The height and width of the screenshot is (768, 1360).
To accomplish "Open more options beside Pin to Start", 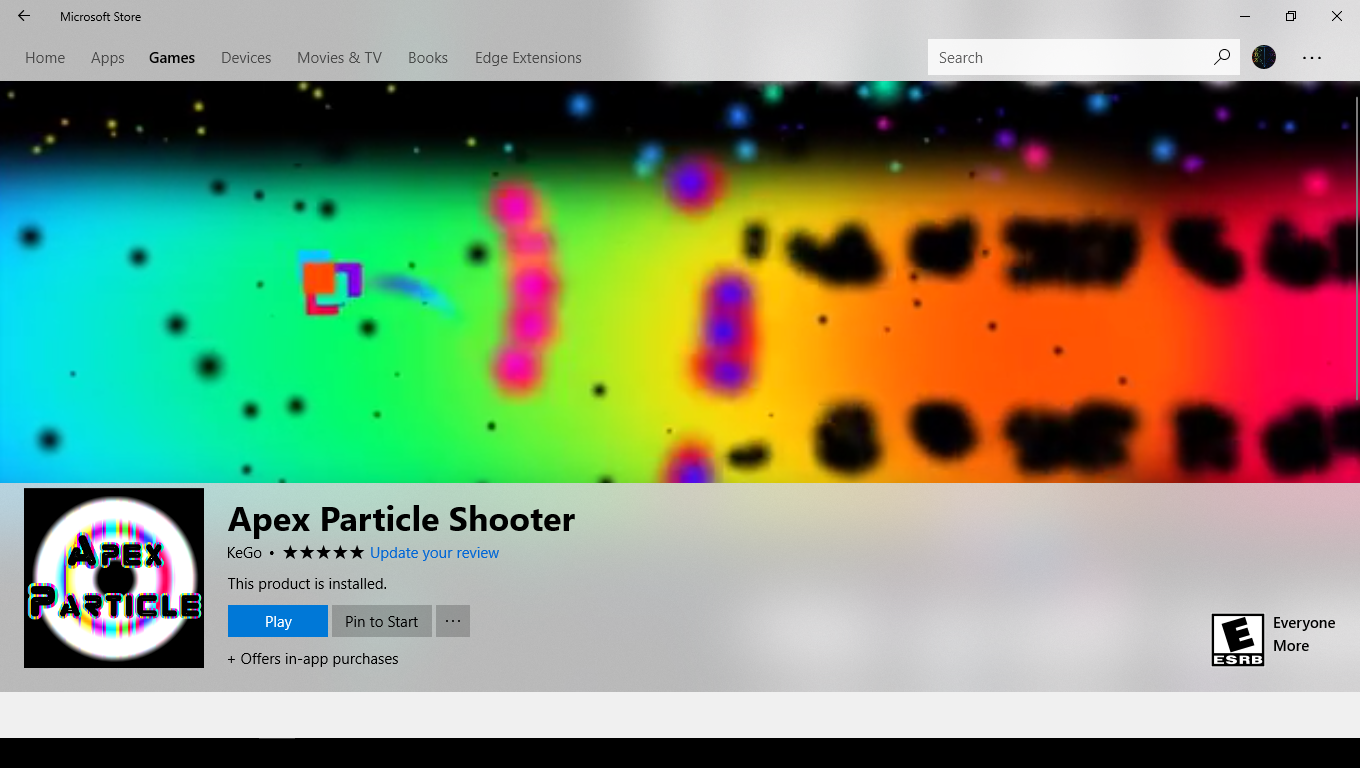I will click(x=453, y=621).
